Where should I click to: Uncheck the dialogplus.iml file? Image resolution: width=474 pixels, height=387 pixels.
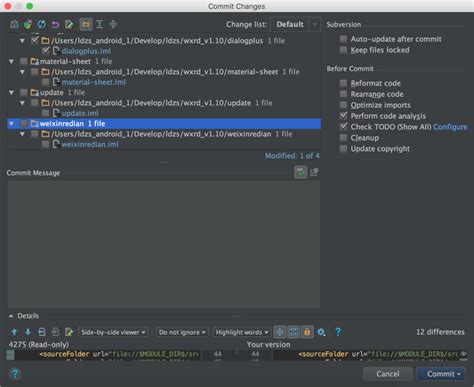pyautogui.click(x=46, y=51)
